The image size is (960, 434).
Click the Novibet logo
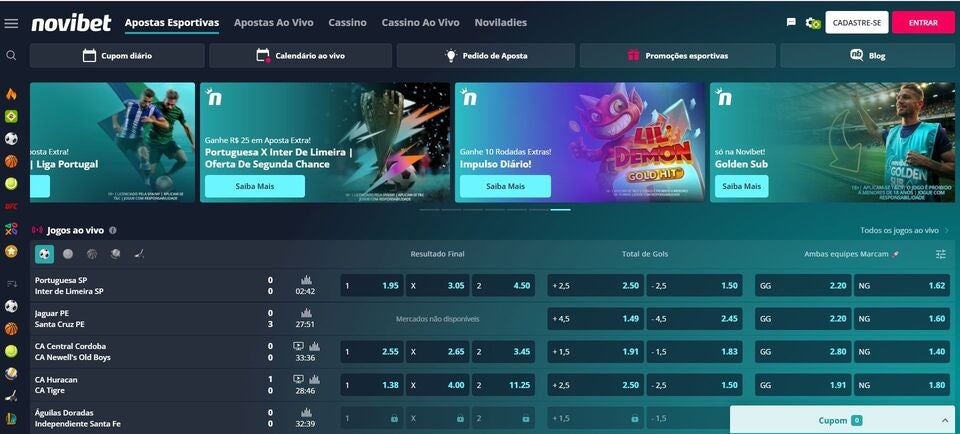(x=71, y=23)
